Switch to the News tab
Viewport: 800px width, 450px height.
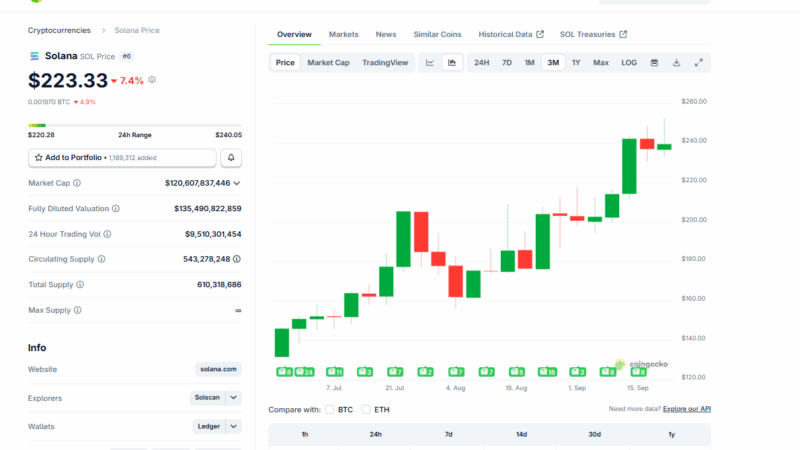pyautogui.click(x=386, y=34)
